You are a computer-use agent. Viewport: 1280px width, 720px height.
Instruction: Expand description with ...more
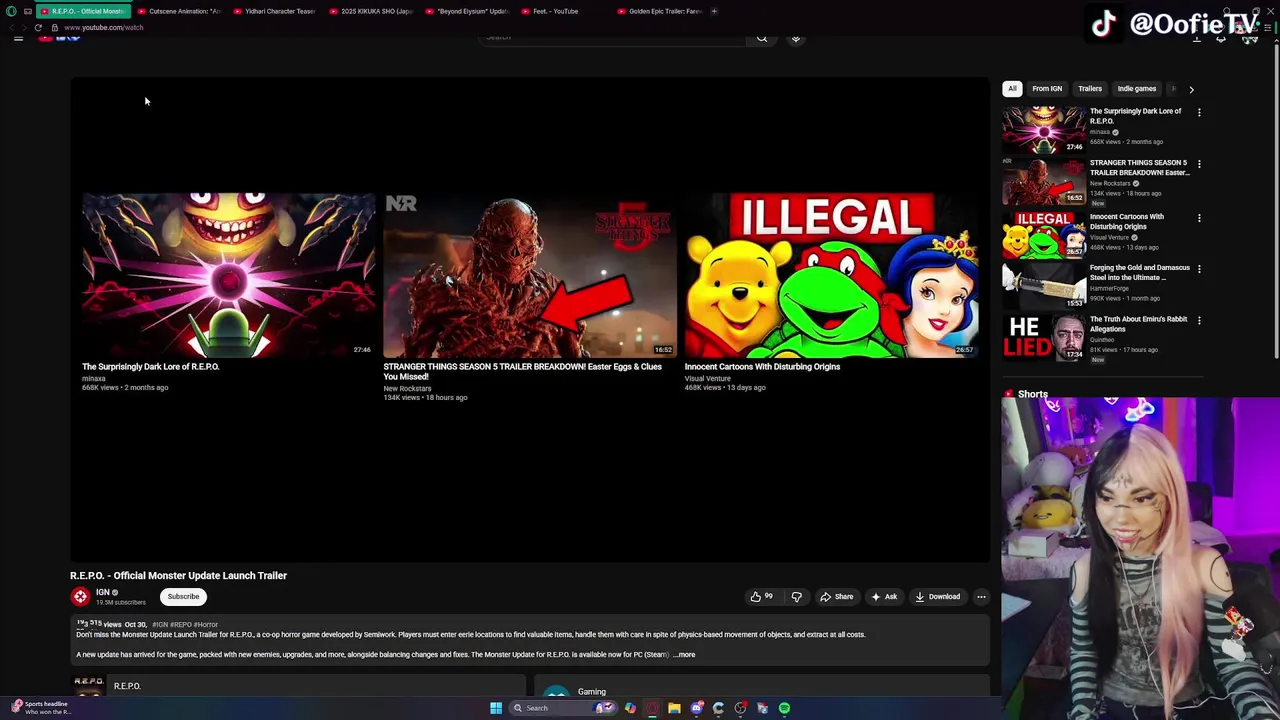tap(685, 655)
